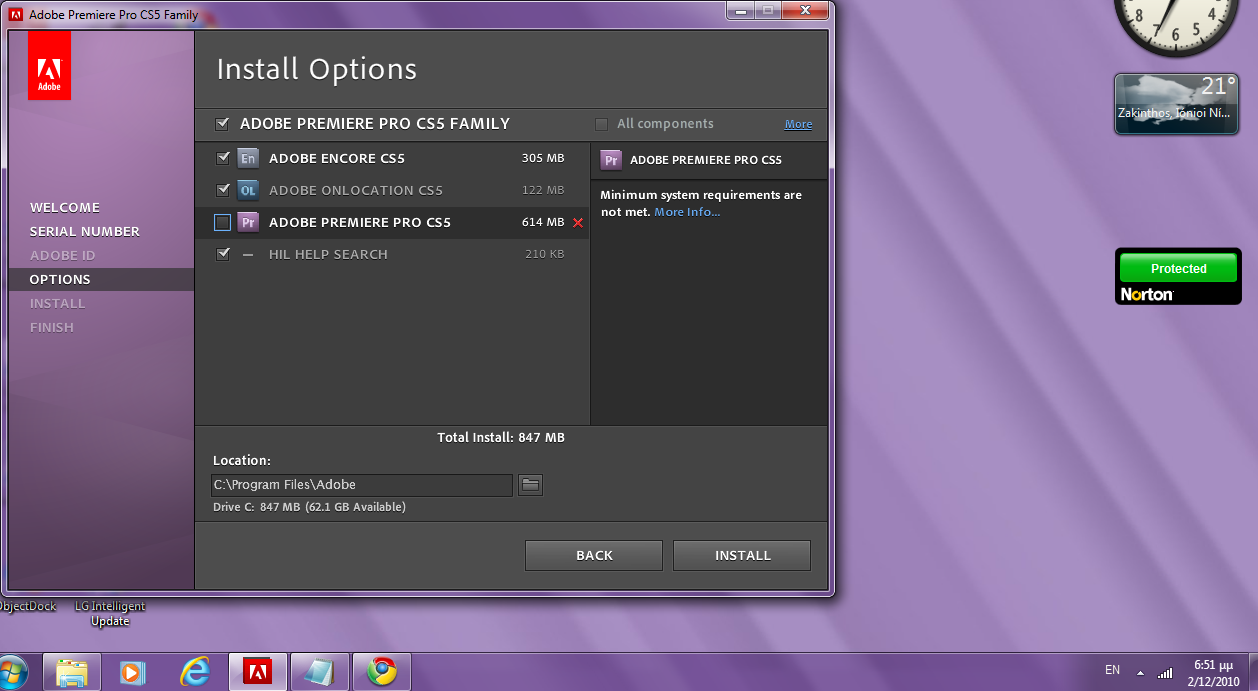Toggle the Adobe OnLocation CS5 checkbox

click(222, 190)
